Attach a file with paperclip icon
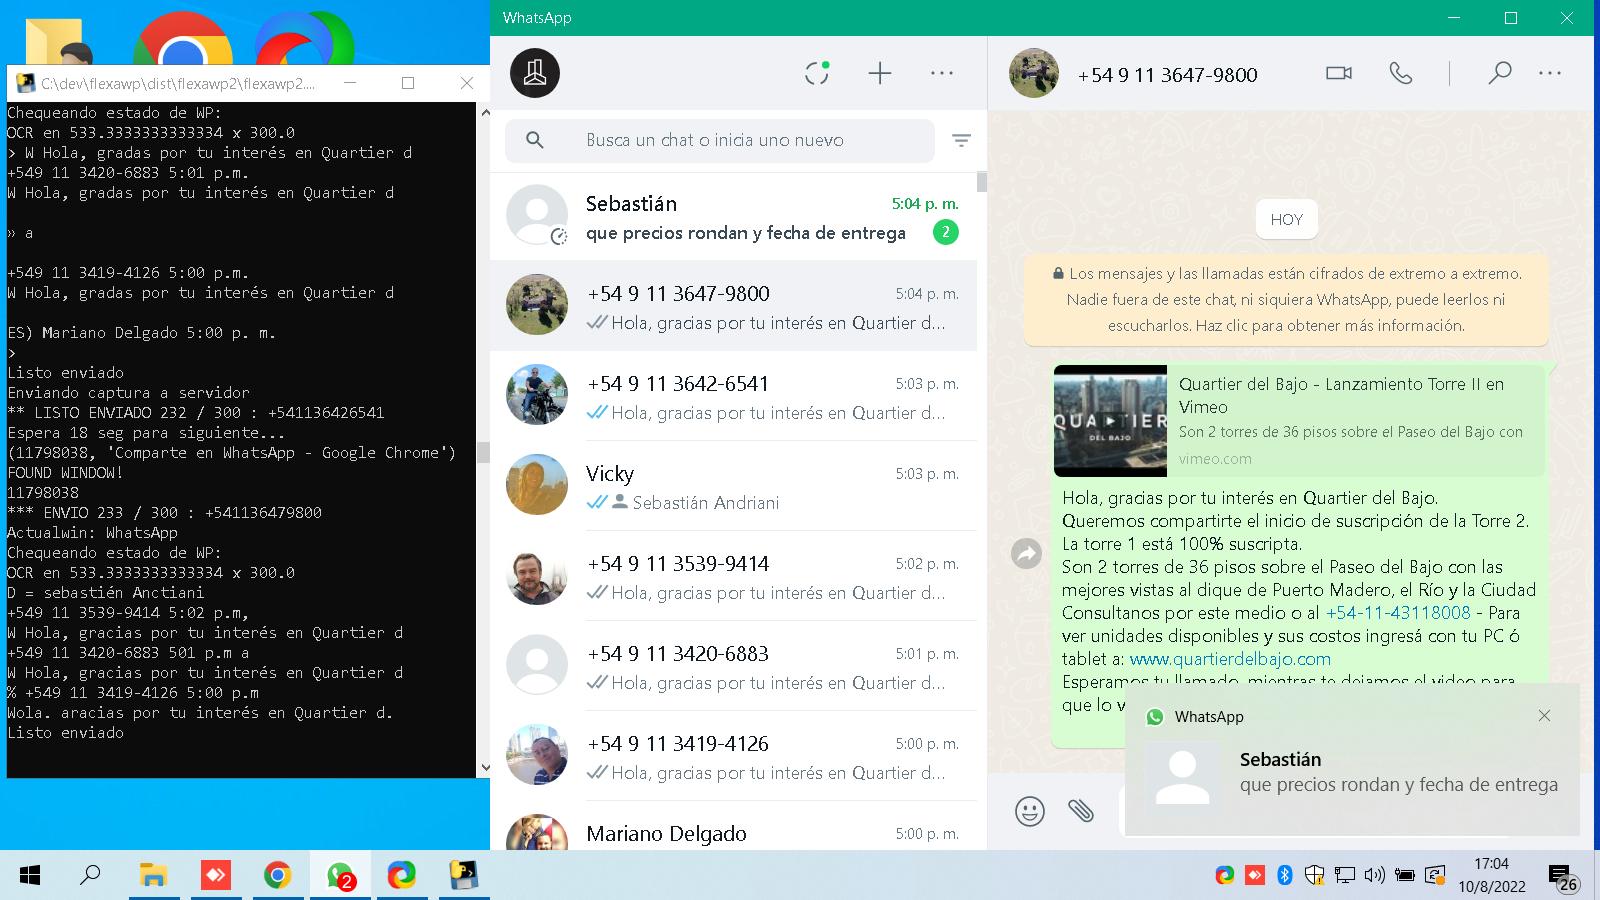This screenshot has height=900, width=1600. click(x=1080, y=810)
